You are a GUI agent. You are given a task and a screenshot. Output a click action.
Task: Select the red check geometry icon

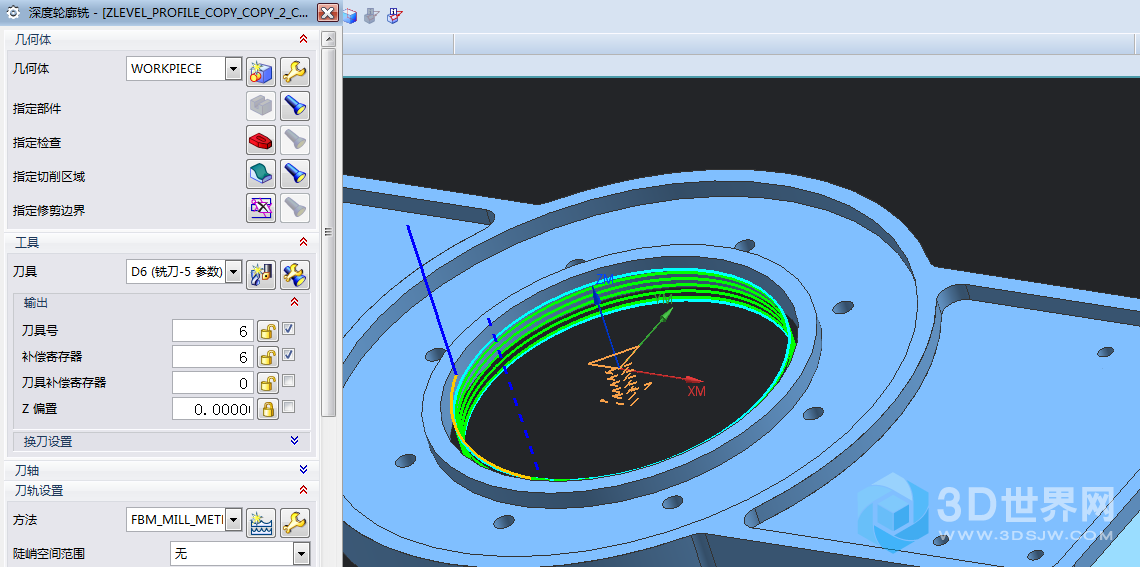[x=261, y=140]
